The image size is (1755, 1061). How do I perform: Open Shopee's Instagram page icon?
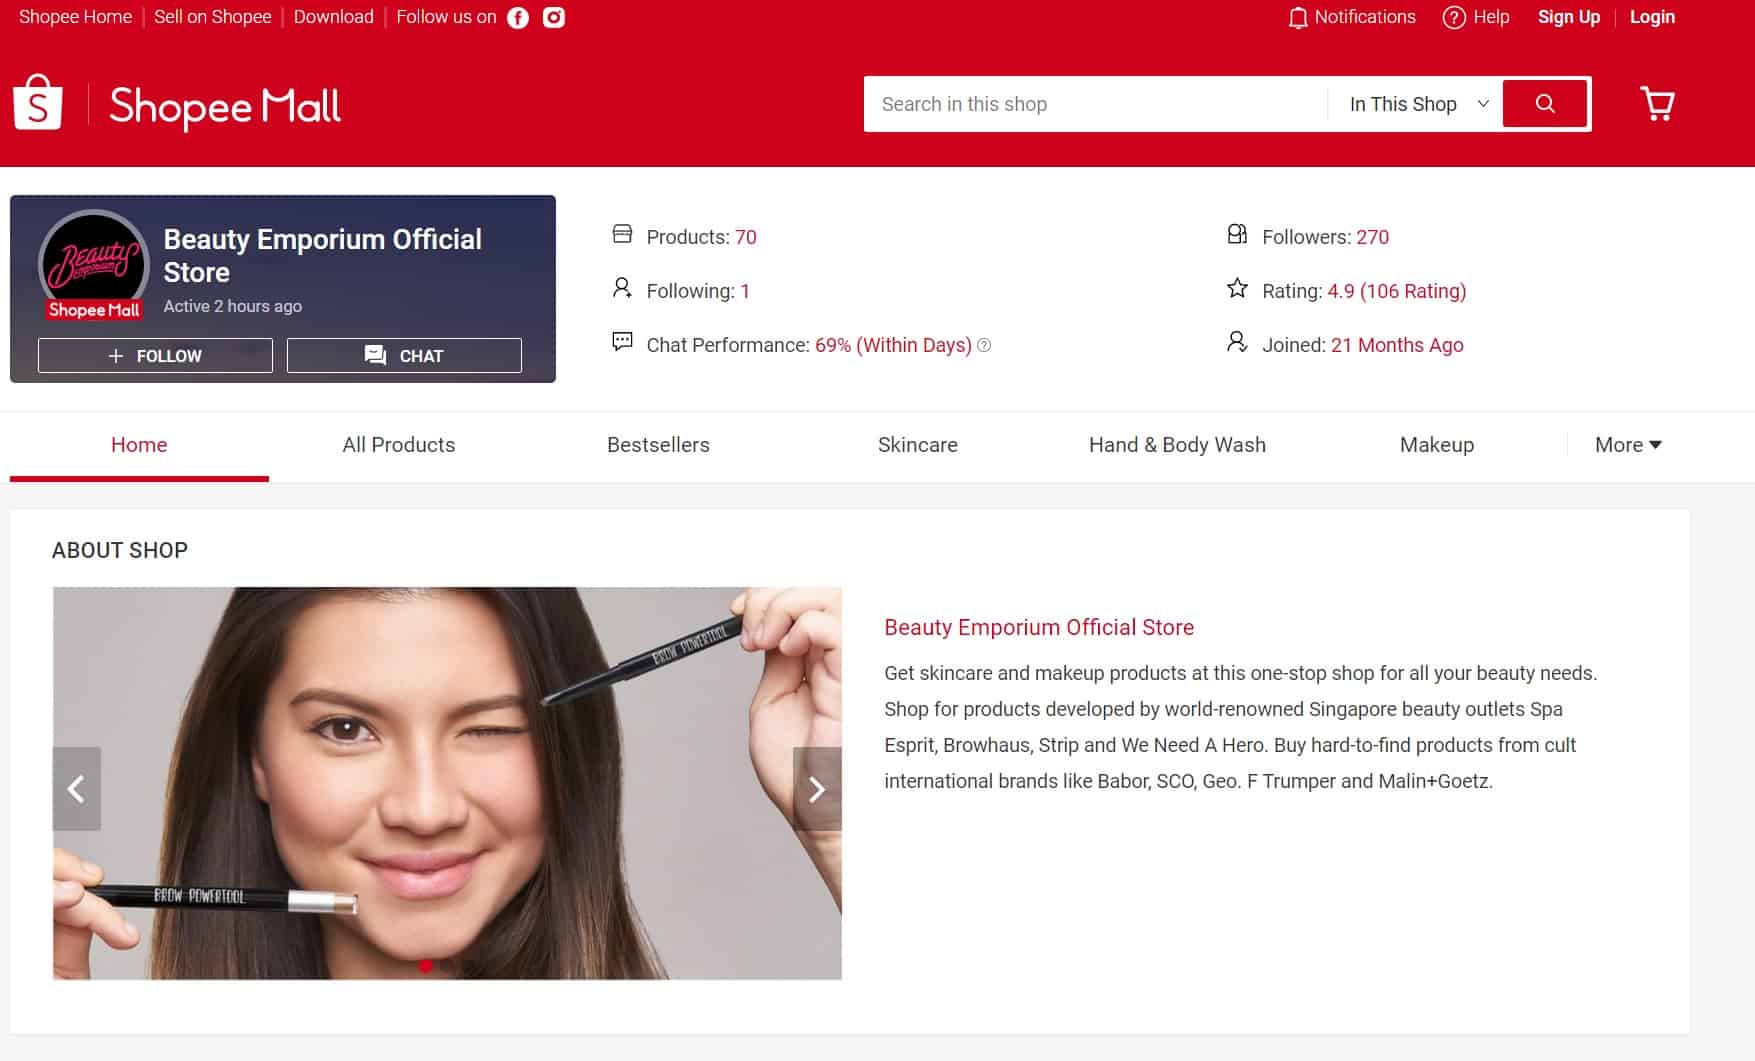click(554, 17)
